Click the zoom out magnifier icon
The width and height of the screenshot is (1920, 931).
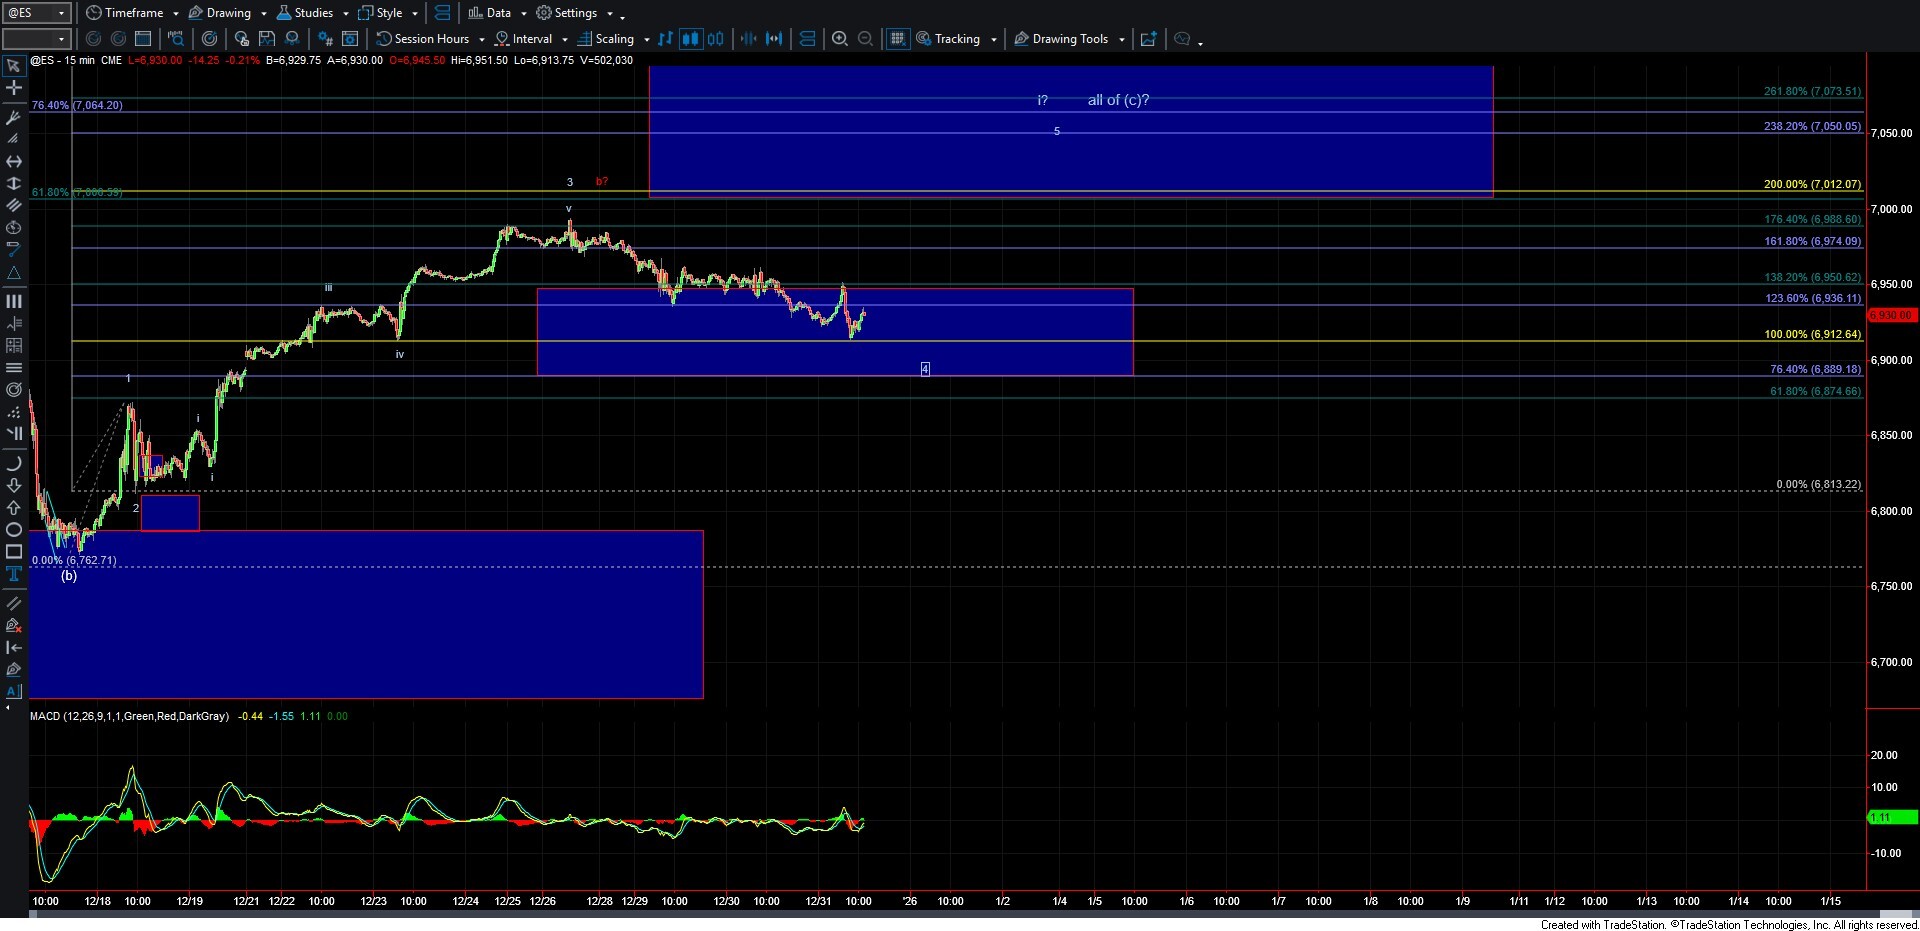pos(866,39)
